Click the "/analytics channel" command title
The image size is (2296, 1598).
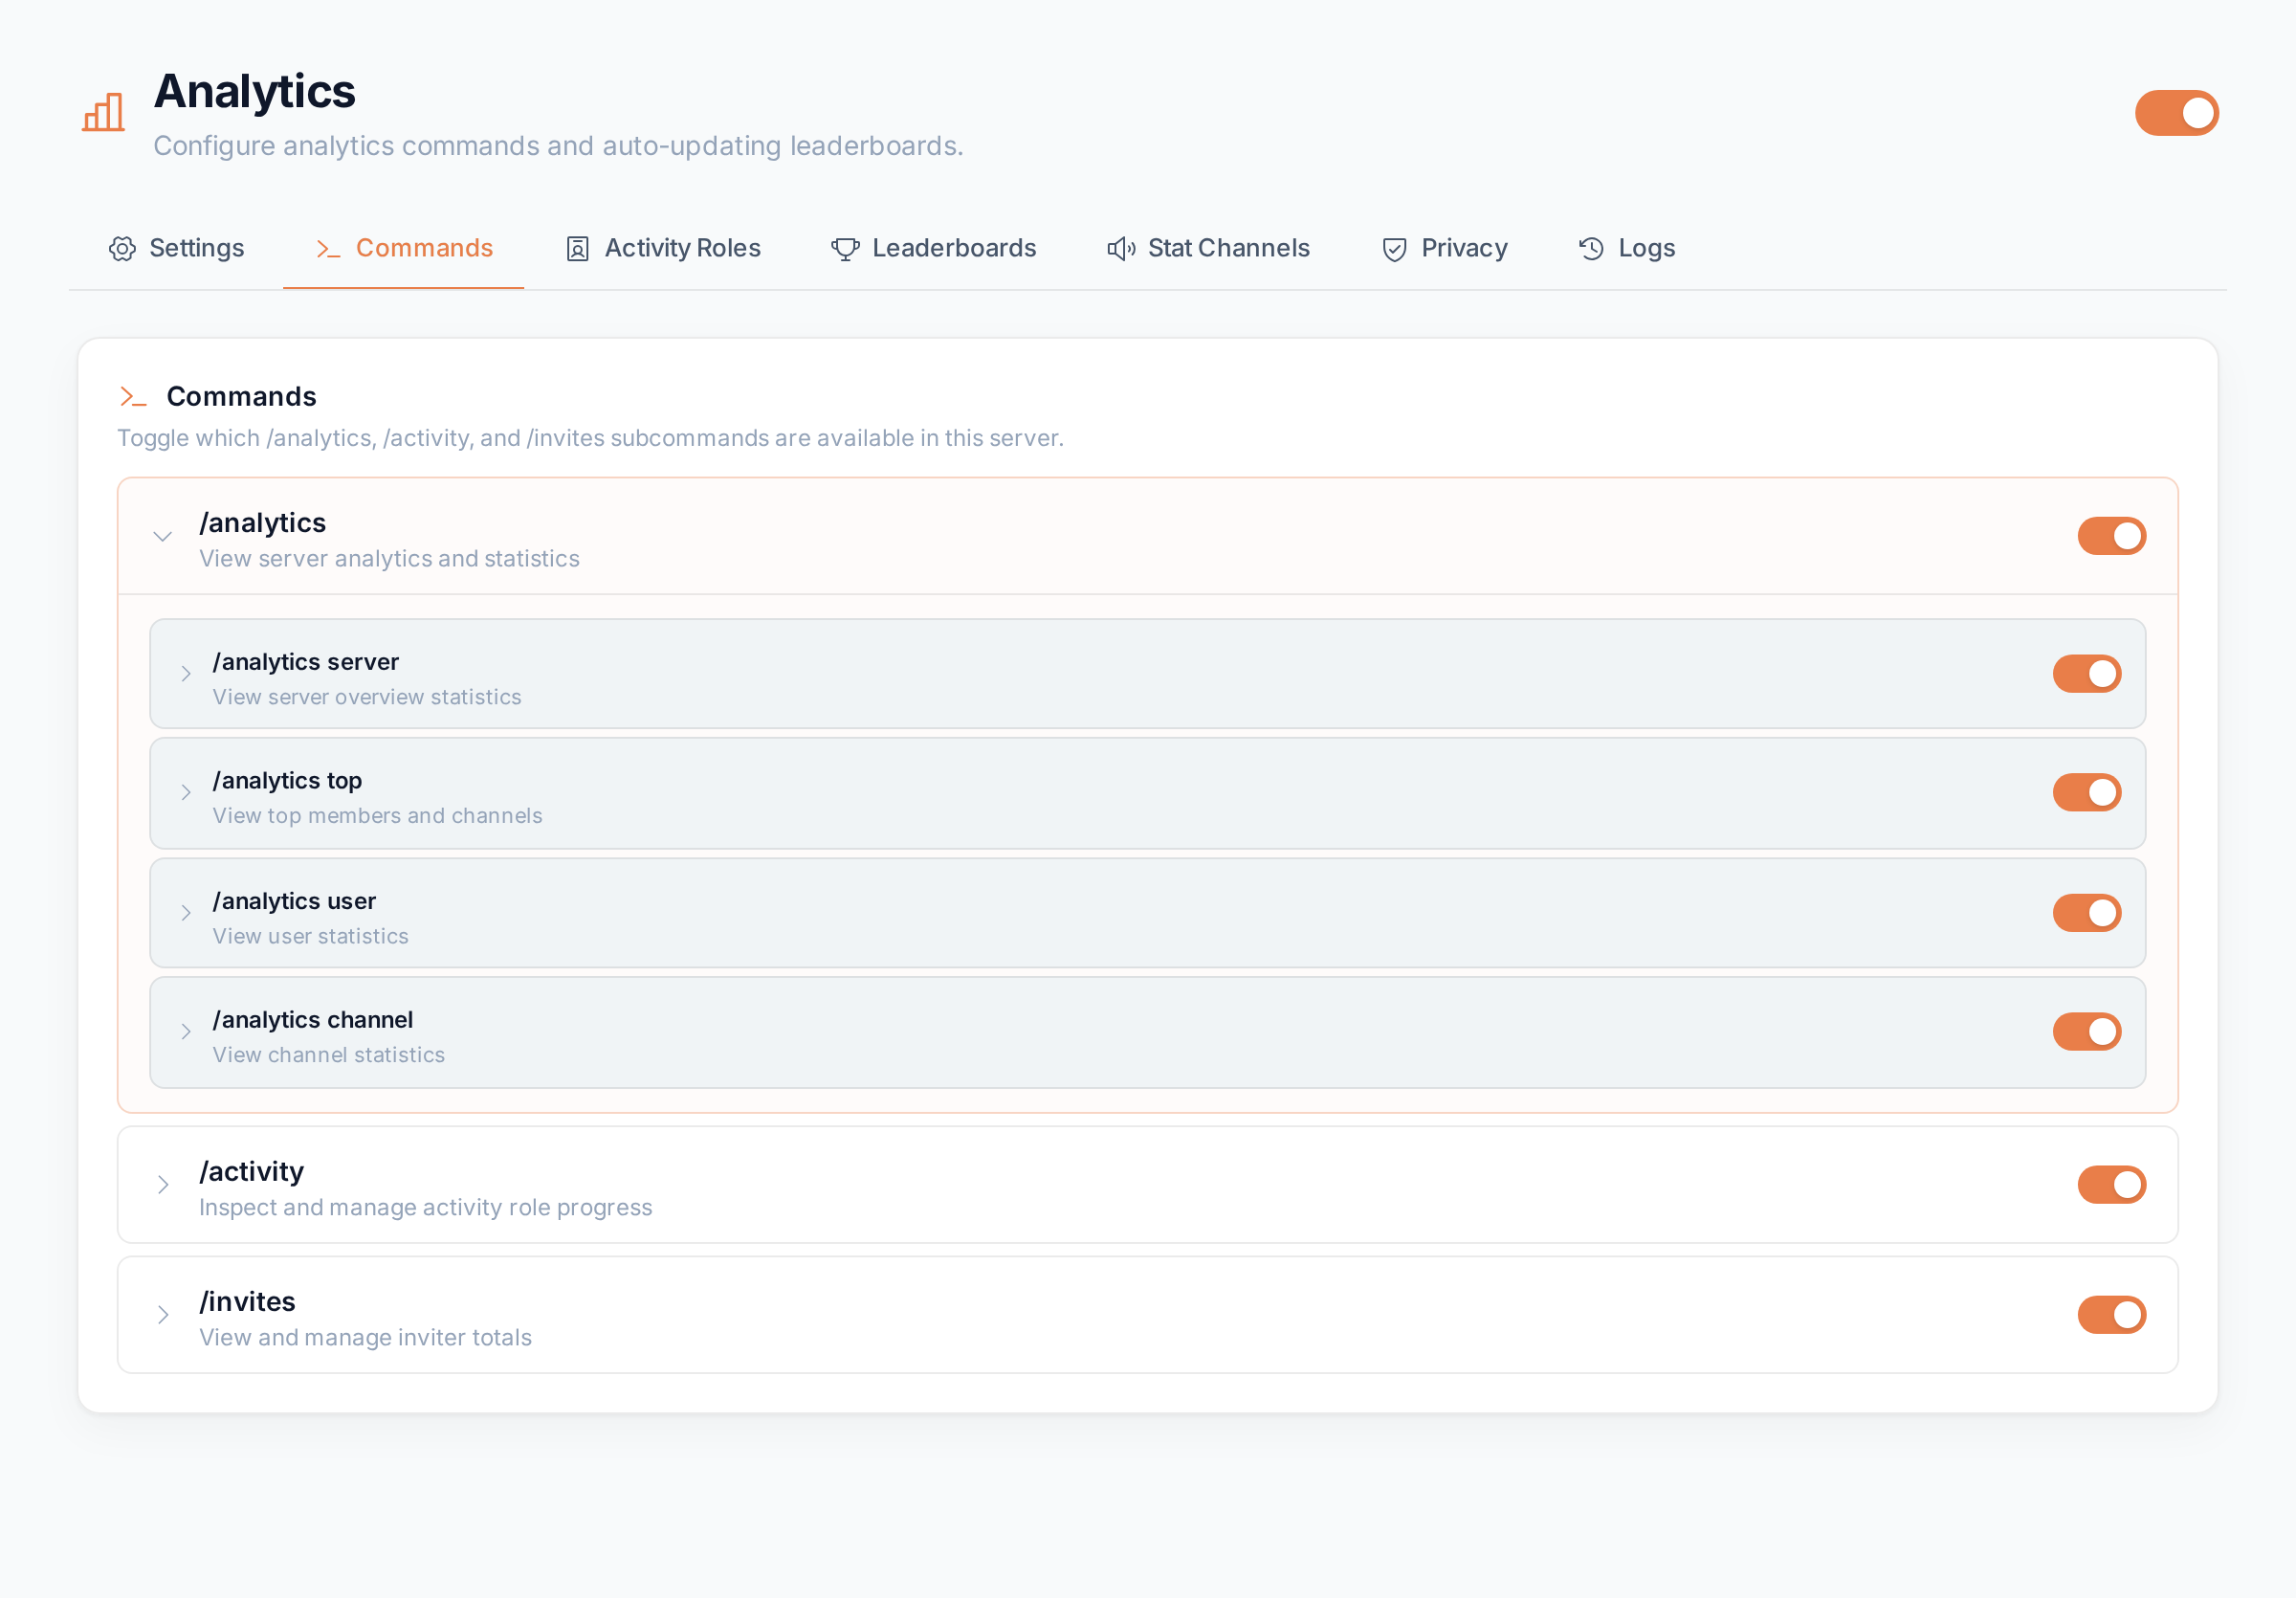(313, 1019)
